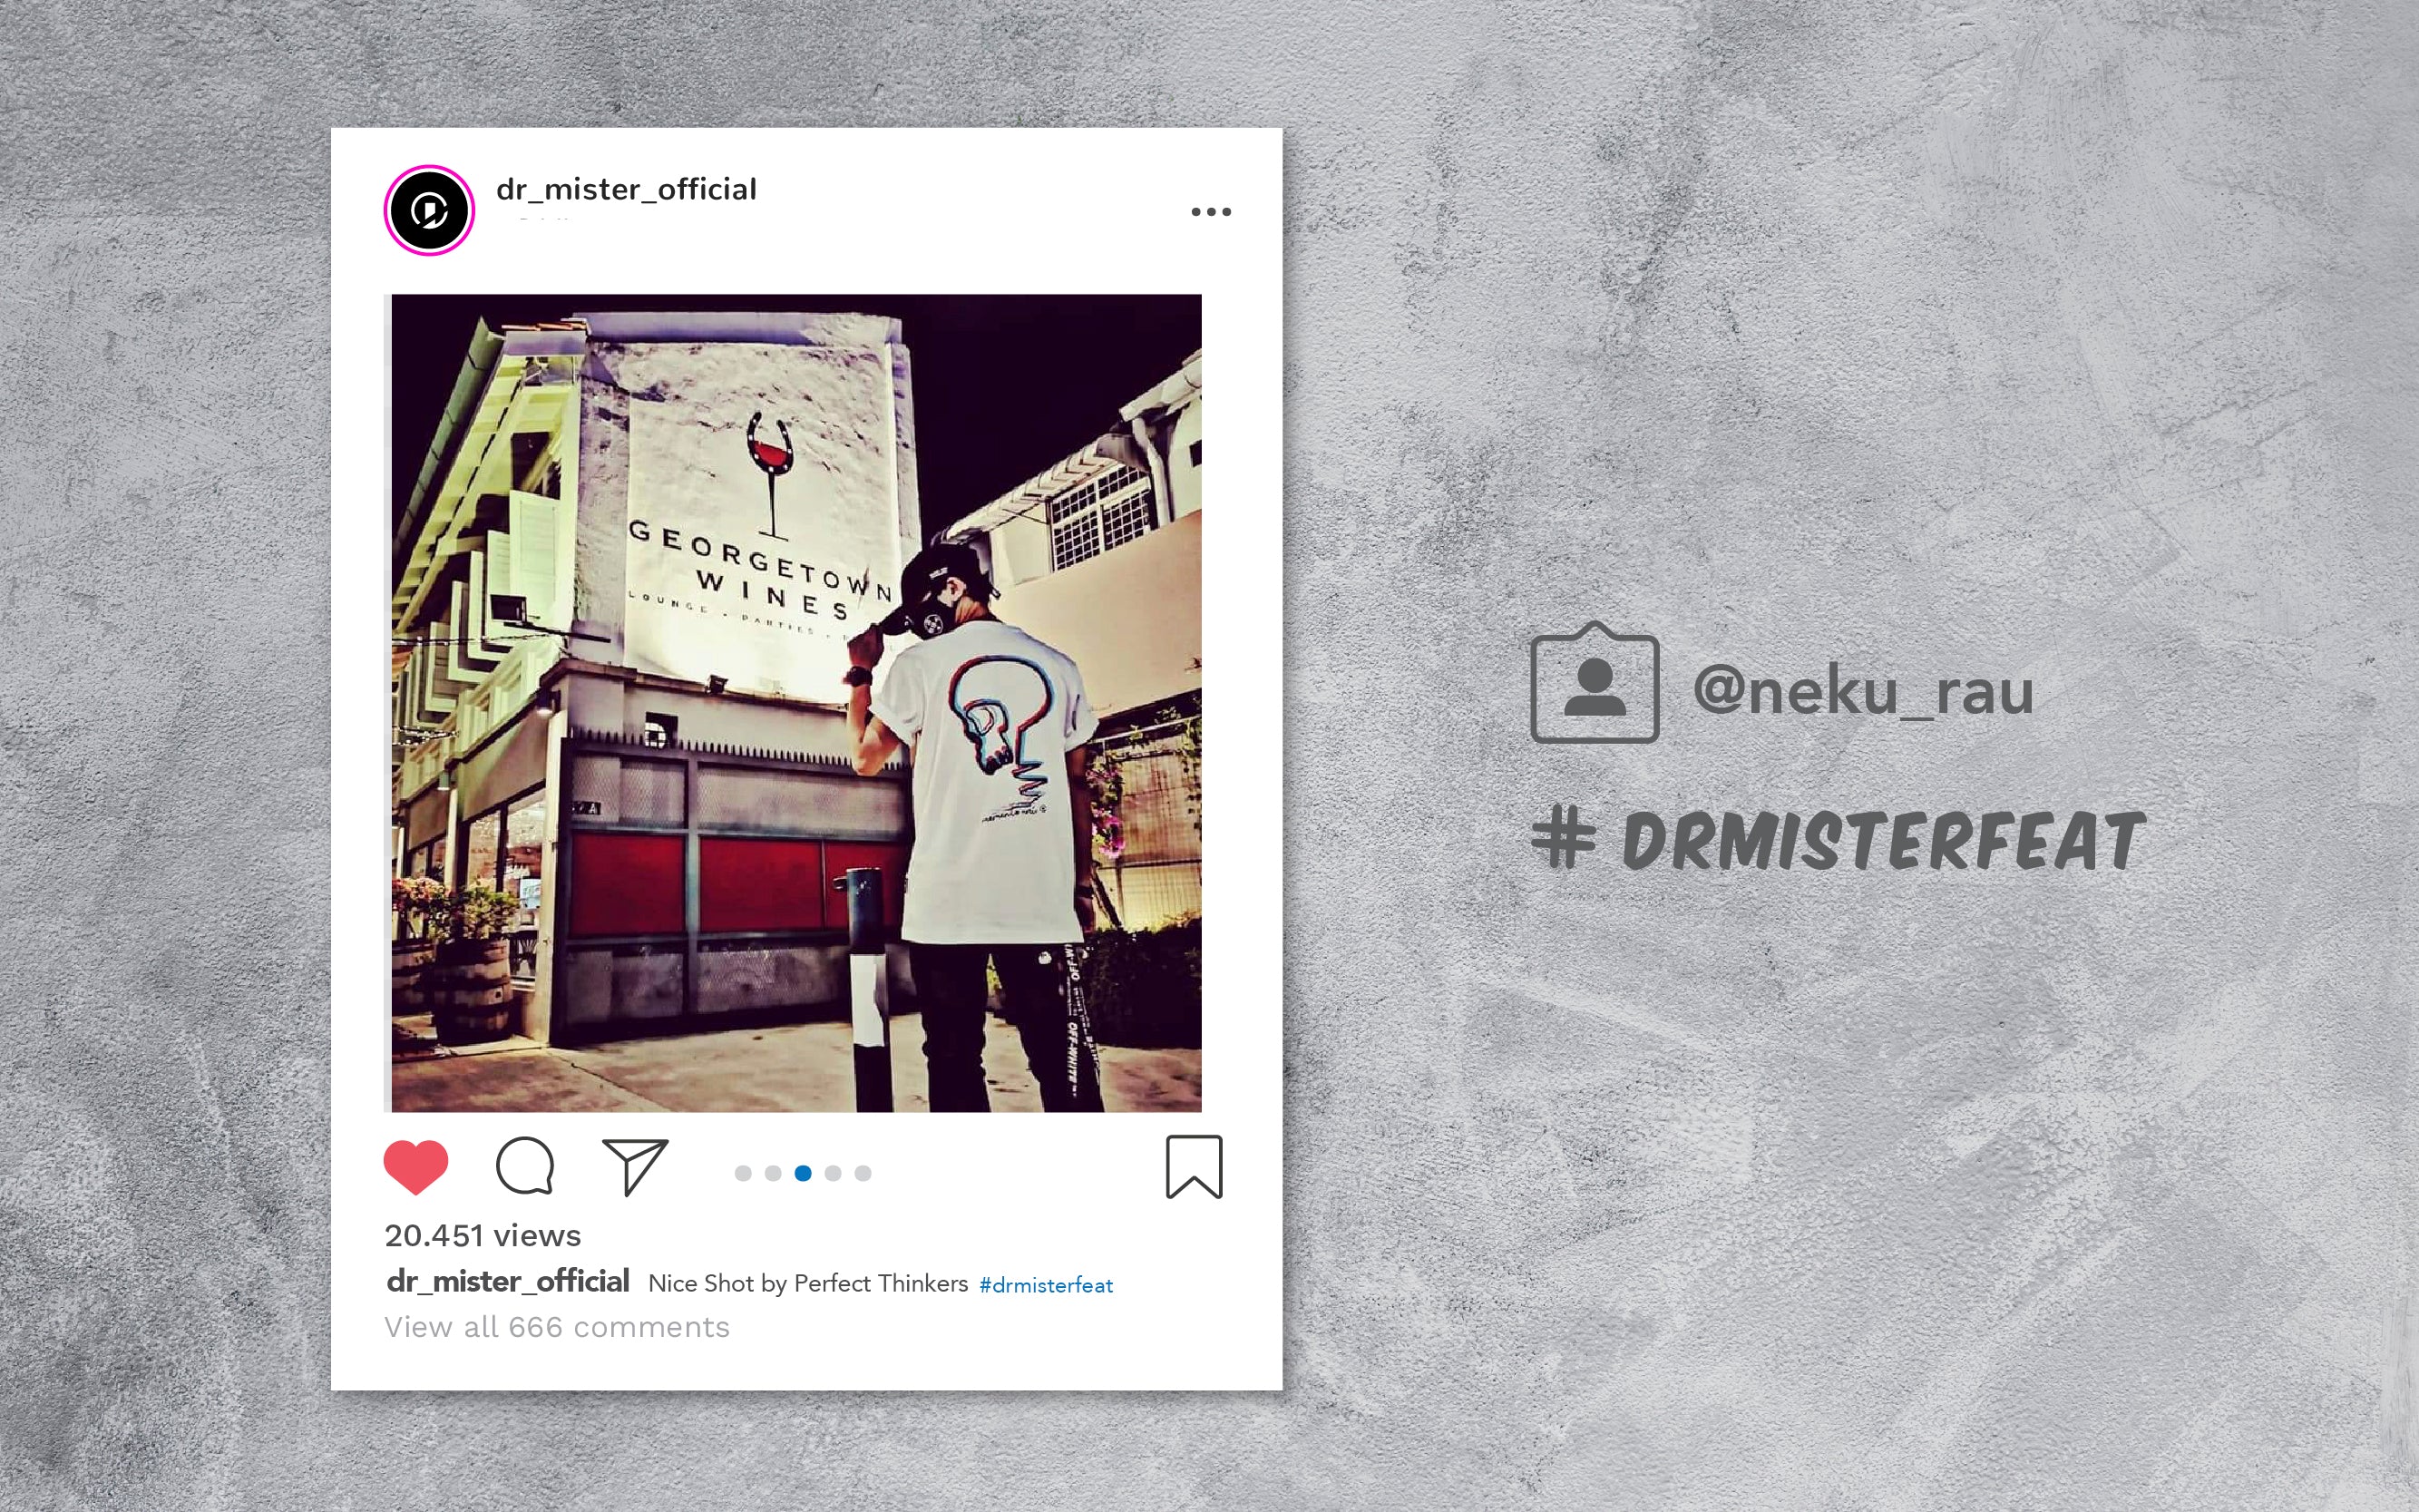Viewport: 2419px width, 1512px height.
Task: Select the active blue carousel dot
Action: [803, 1173]
